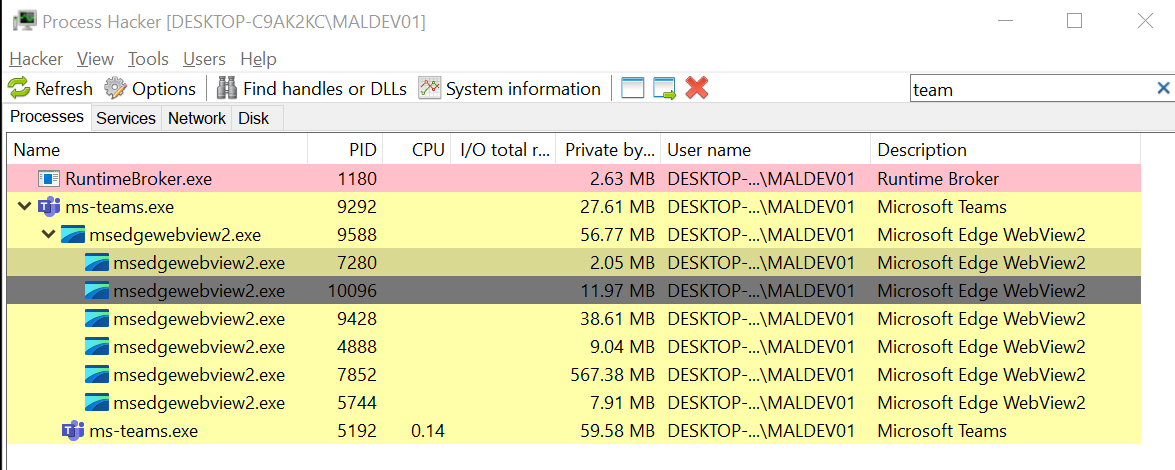The width and height of the screenshot is (1175, 470).
Task: Click the binoculars Find handles or DLLs icon
Action: click(x=227, y=89)
